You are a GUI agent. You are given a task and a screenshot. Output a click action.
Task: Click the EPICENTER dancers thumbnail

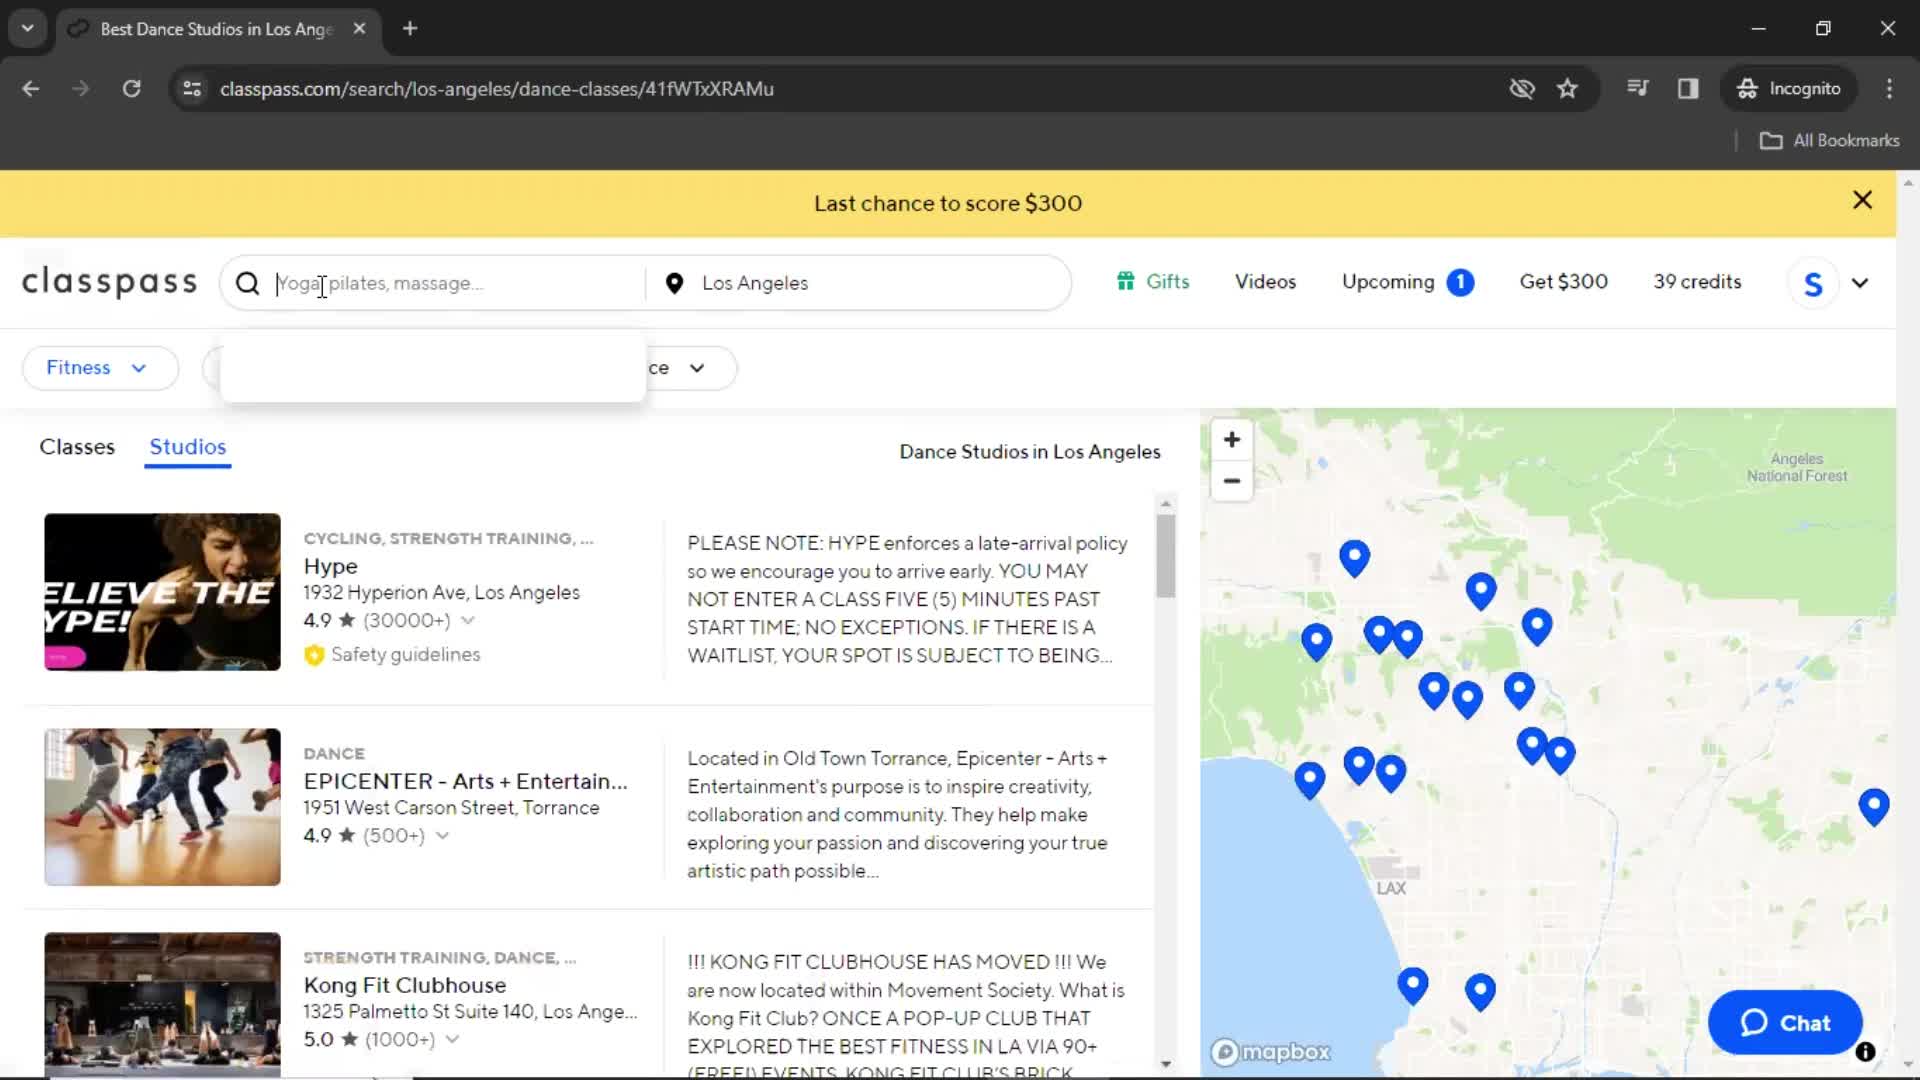pyautogui.click(x=162, y=807)
